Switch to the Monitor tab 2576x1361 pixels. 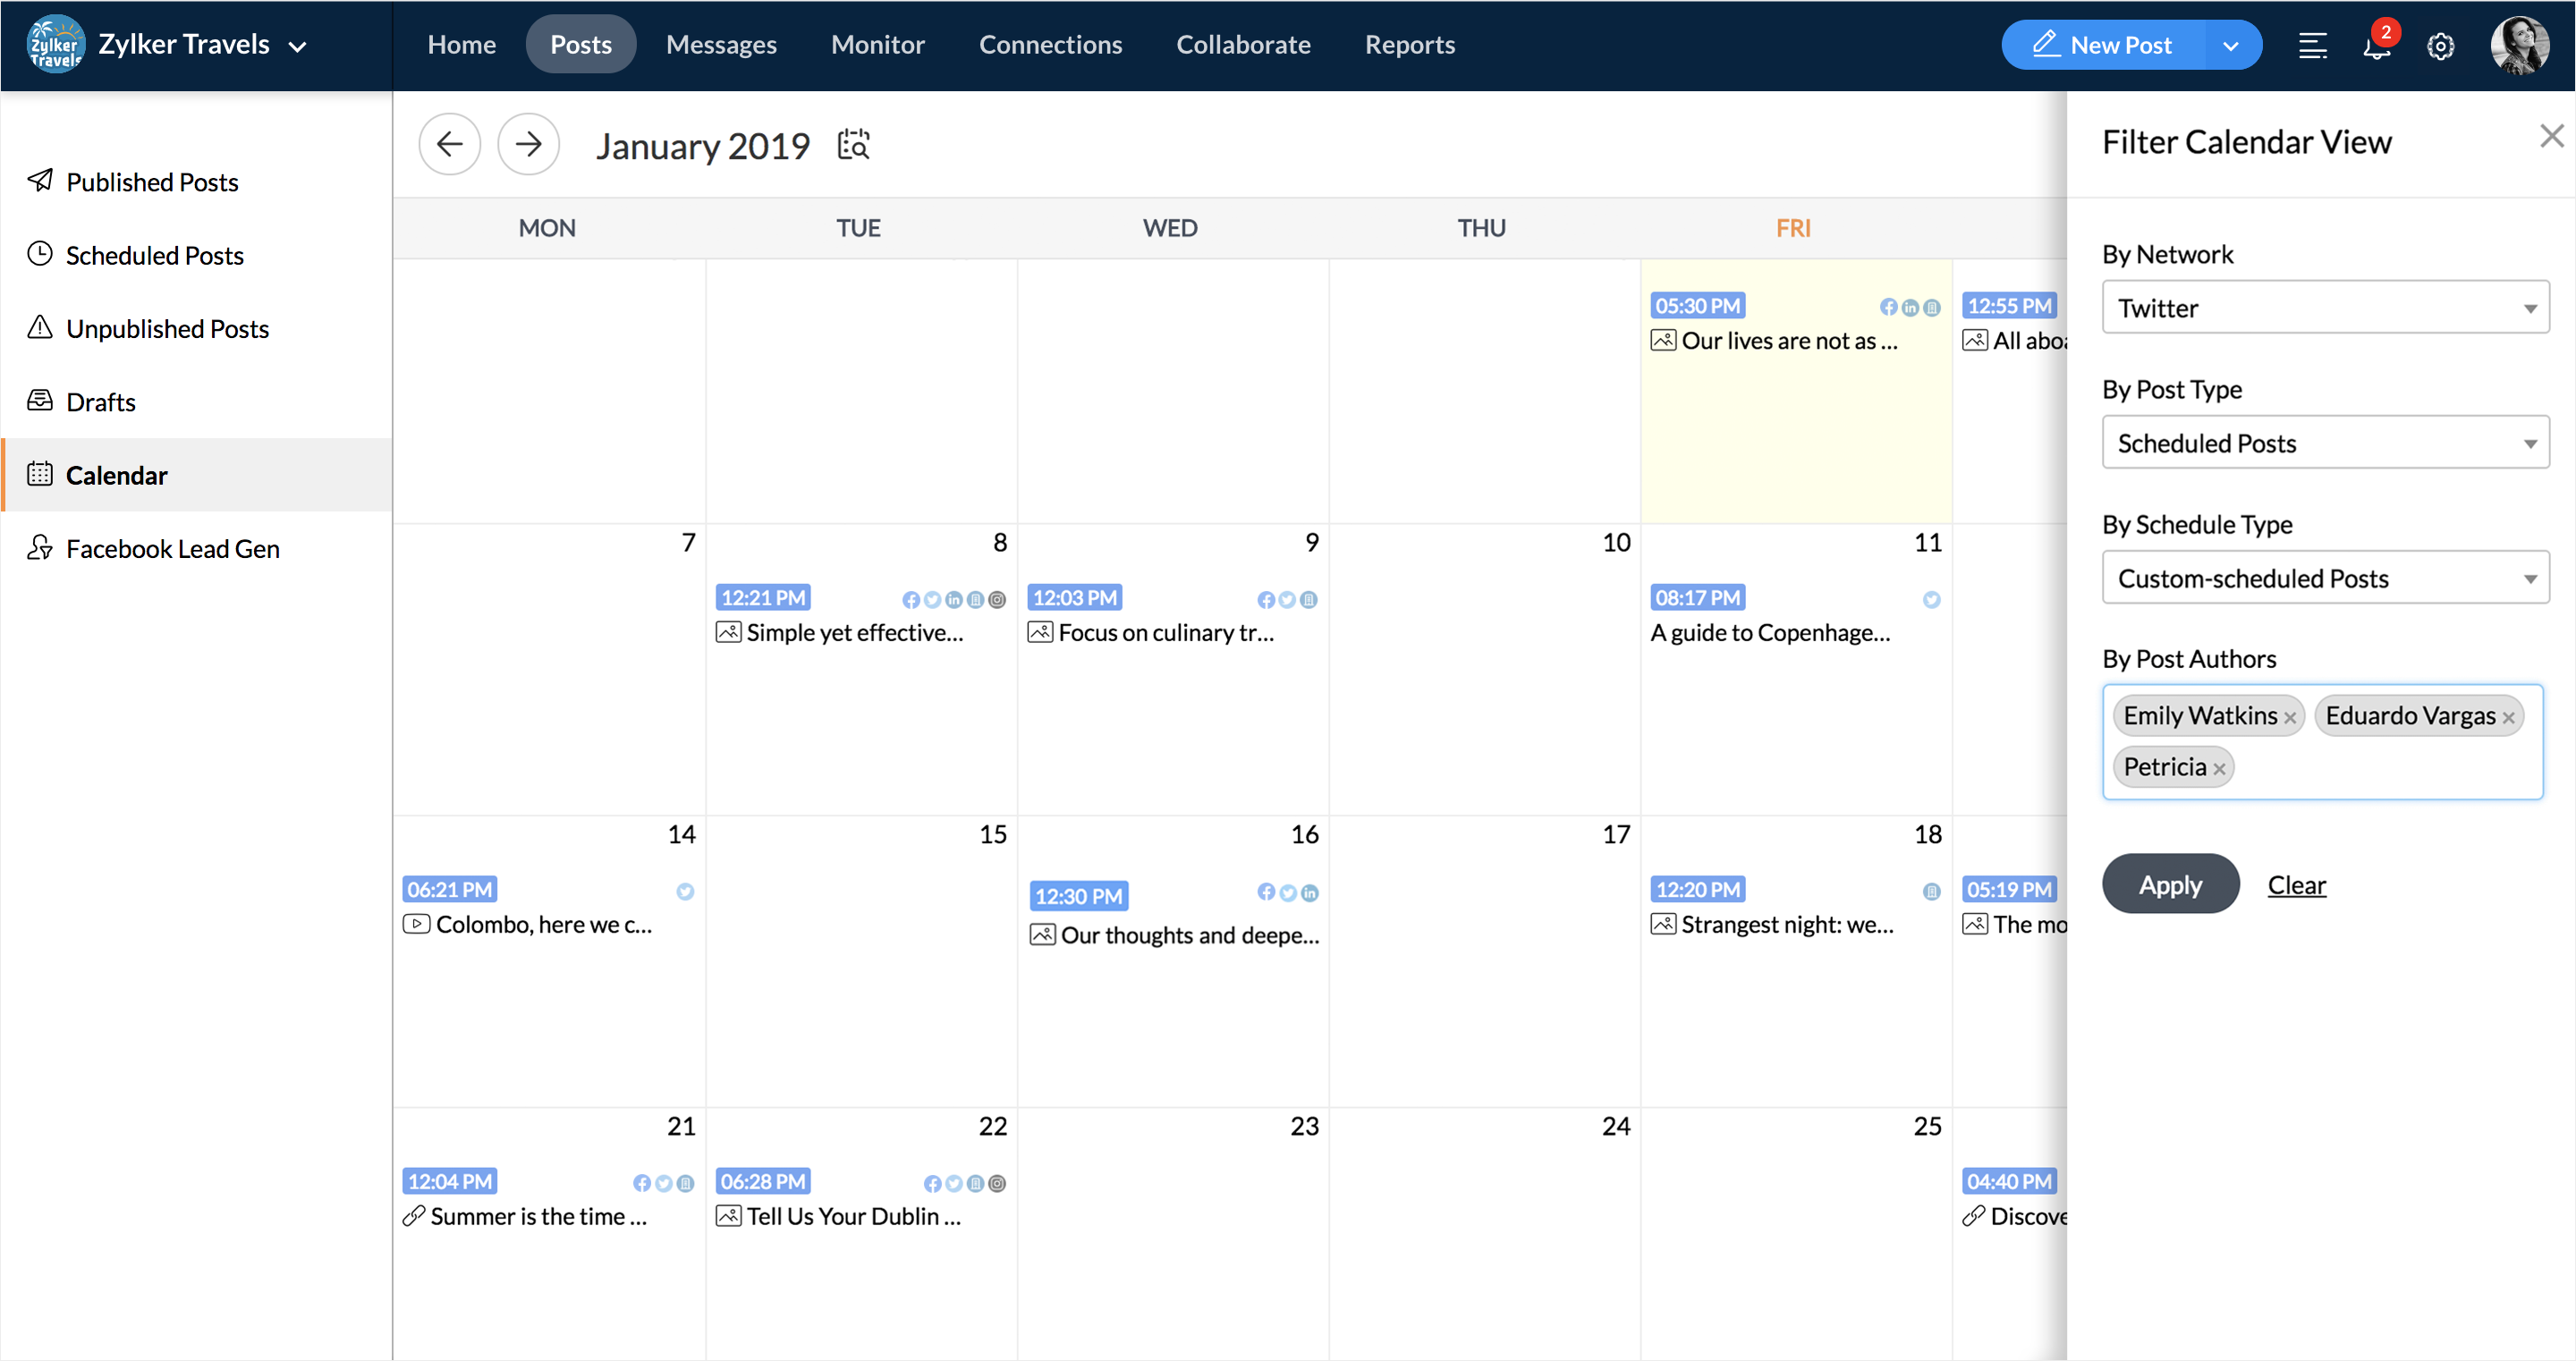click(x=877, y=45)
